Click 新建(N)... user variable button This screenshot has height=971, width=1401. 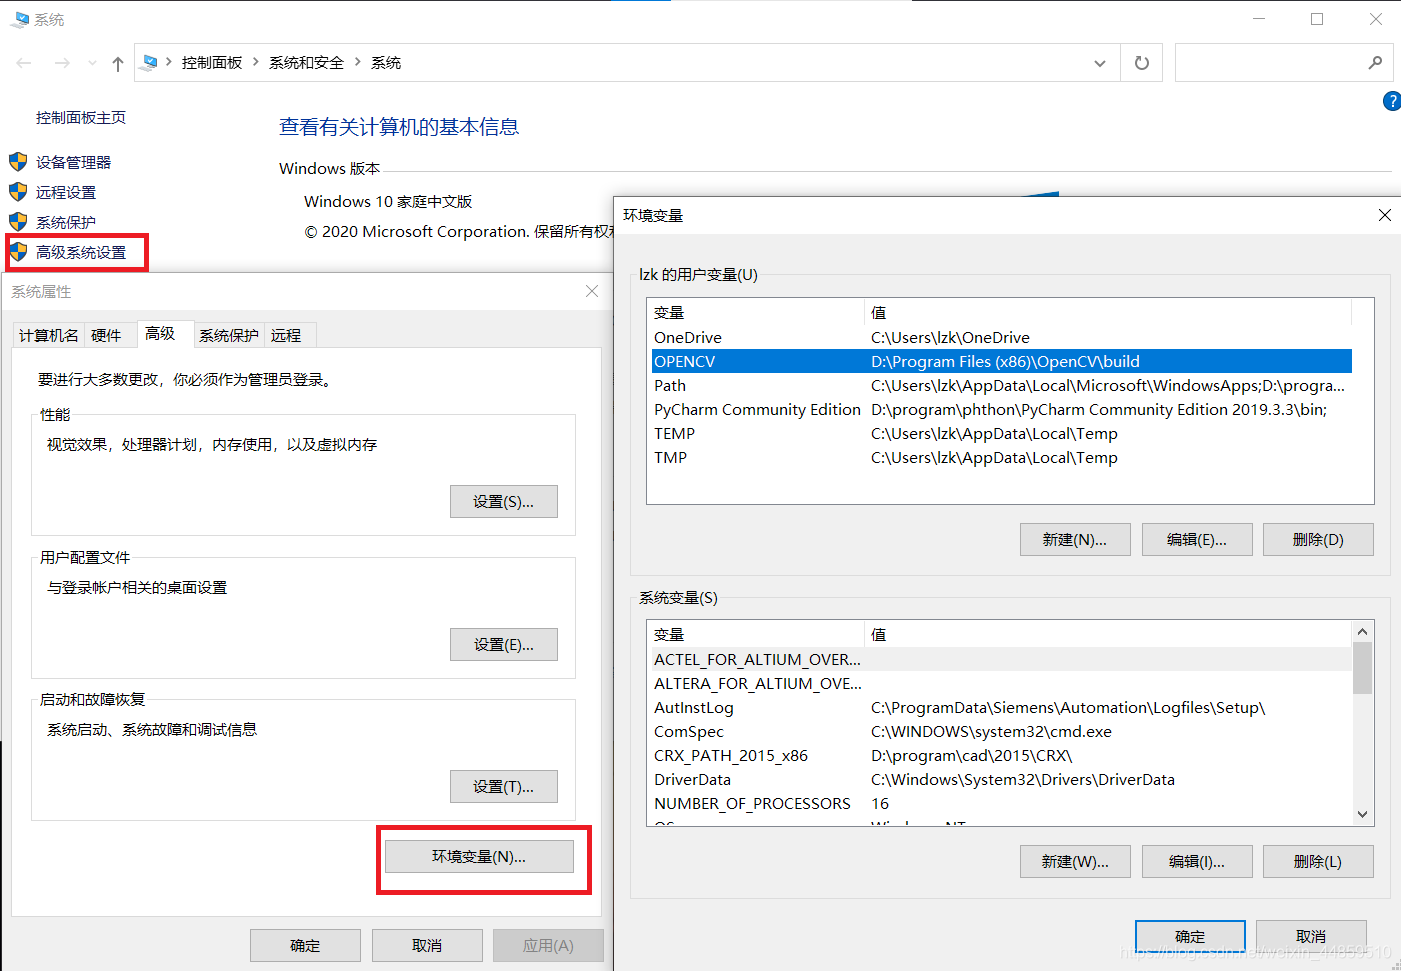point(1075,540)
